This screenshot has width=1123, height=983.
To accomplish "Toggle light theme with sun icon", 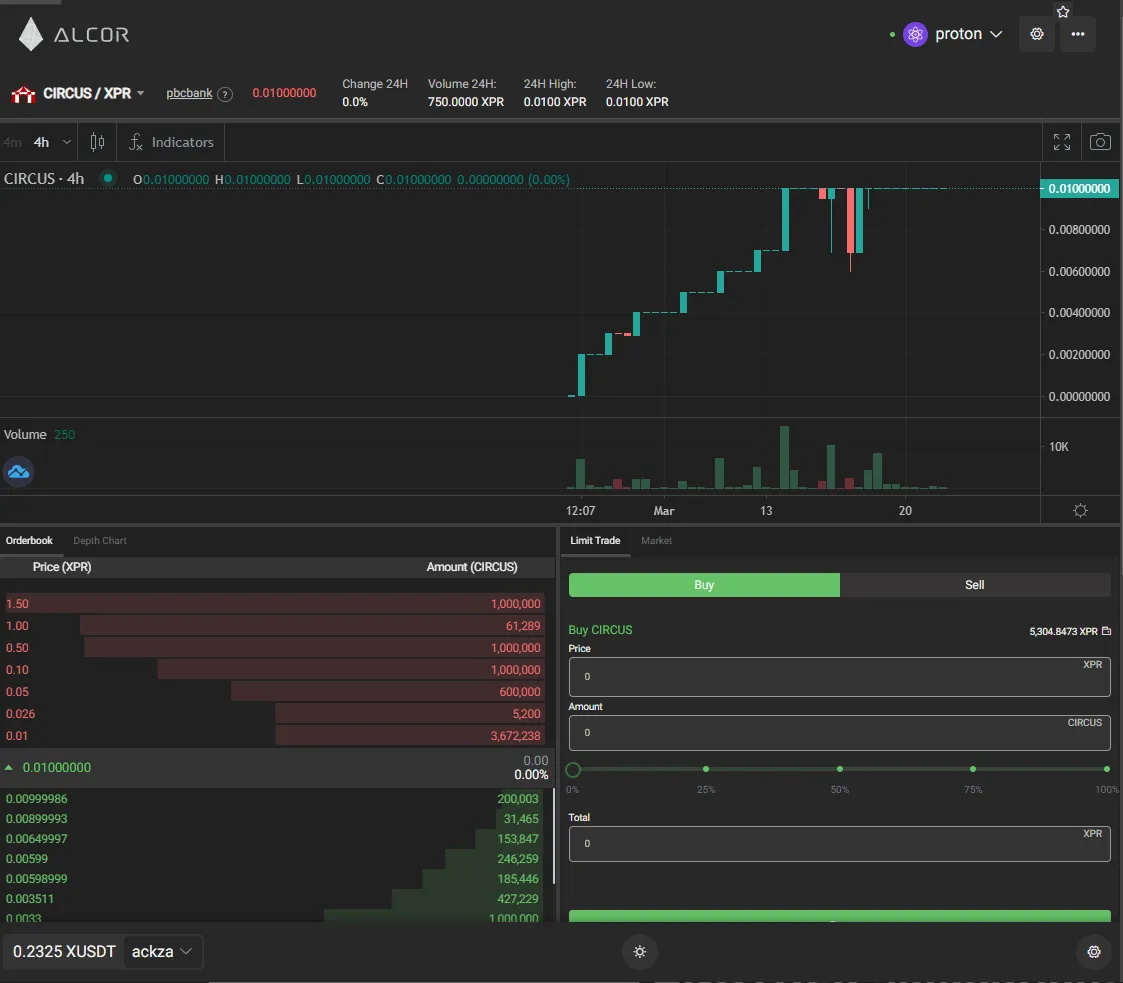I will [640, 951].
